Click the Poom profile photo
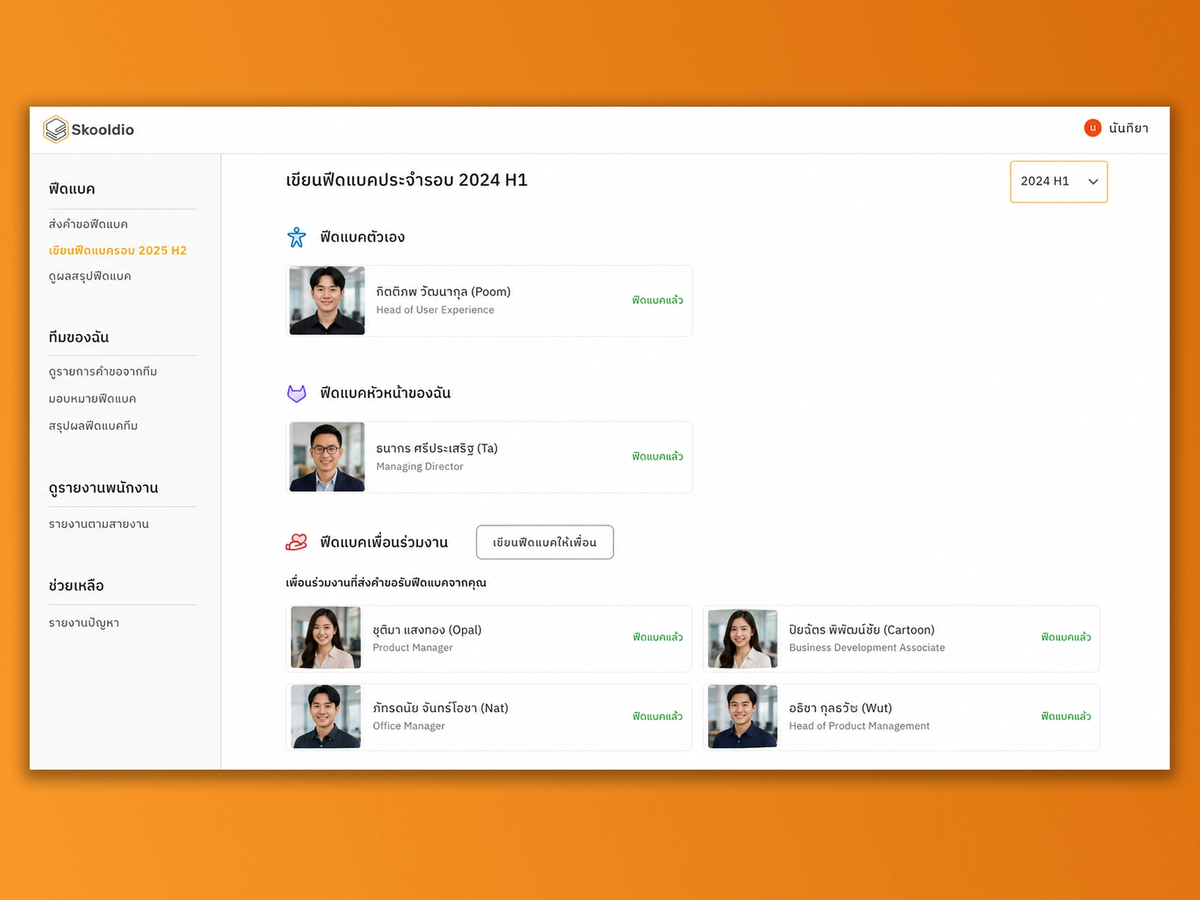The image size is (1200, 900). (327, 300)
